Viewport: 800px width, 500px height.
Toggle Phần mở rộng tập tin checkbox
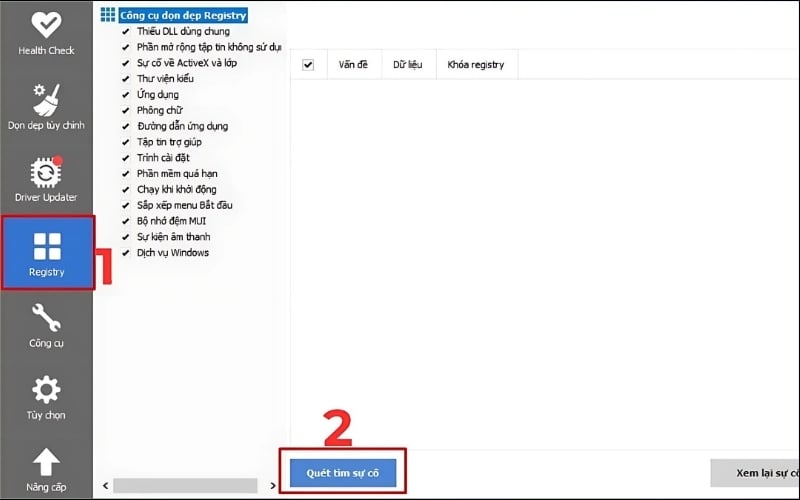[x=126, y=47]
